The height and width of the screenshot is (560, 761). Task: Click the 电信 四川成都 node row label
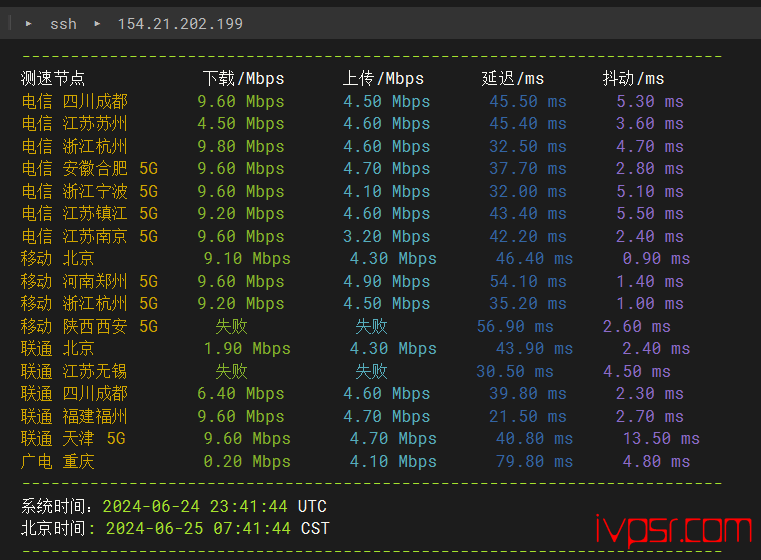(75, 101)
